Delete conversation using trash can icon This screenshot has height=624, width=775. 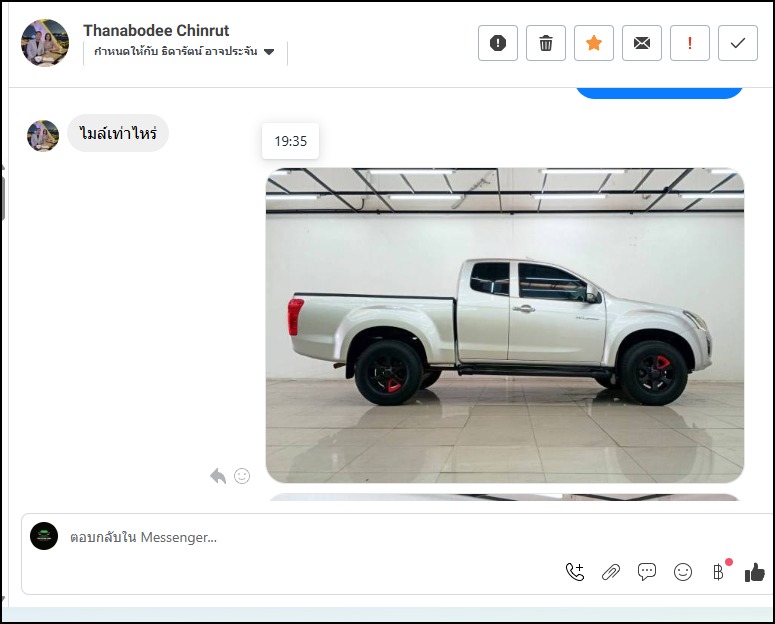click(x=546, y=43)
